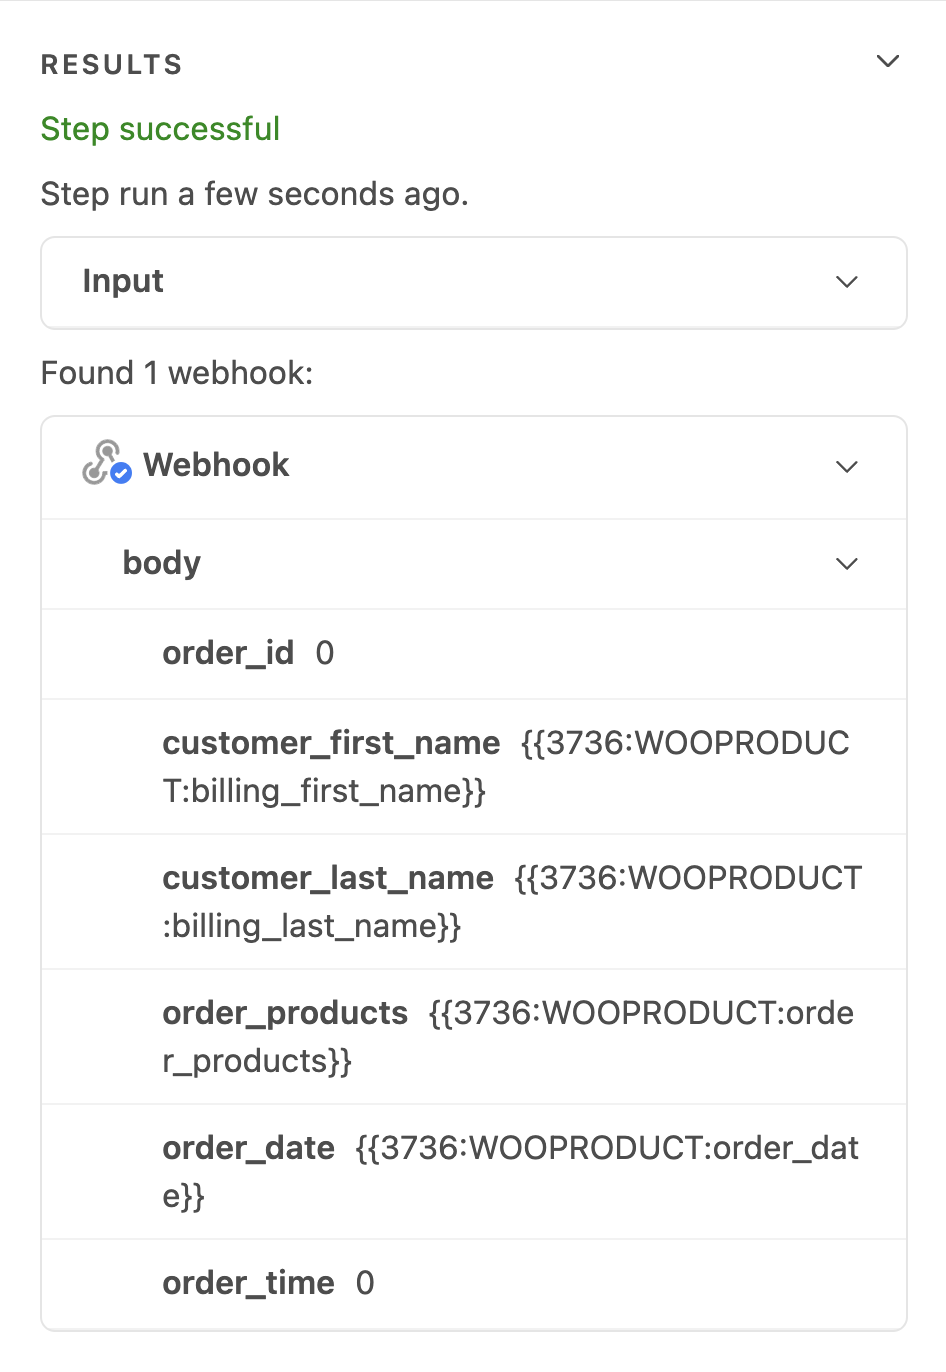Click the billing_first_name token value

pyautogui.click(x=685, y=744)
